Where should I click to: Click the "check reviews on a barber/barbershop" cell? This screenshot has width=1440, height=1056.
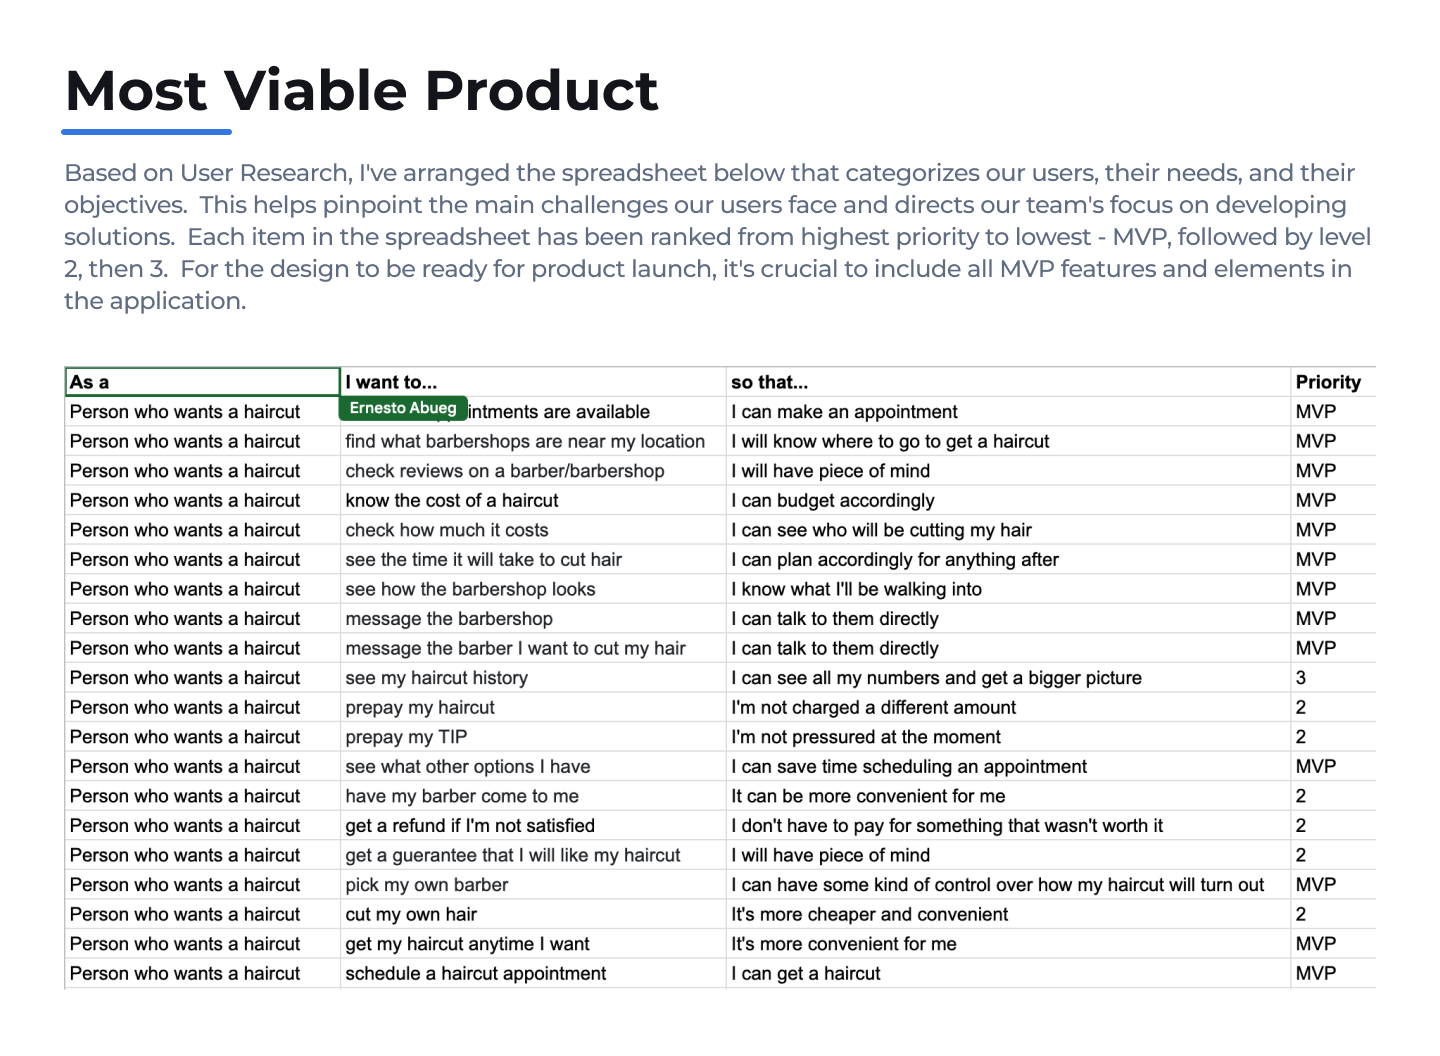pos(505,471)
